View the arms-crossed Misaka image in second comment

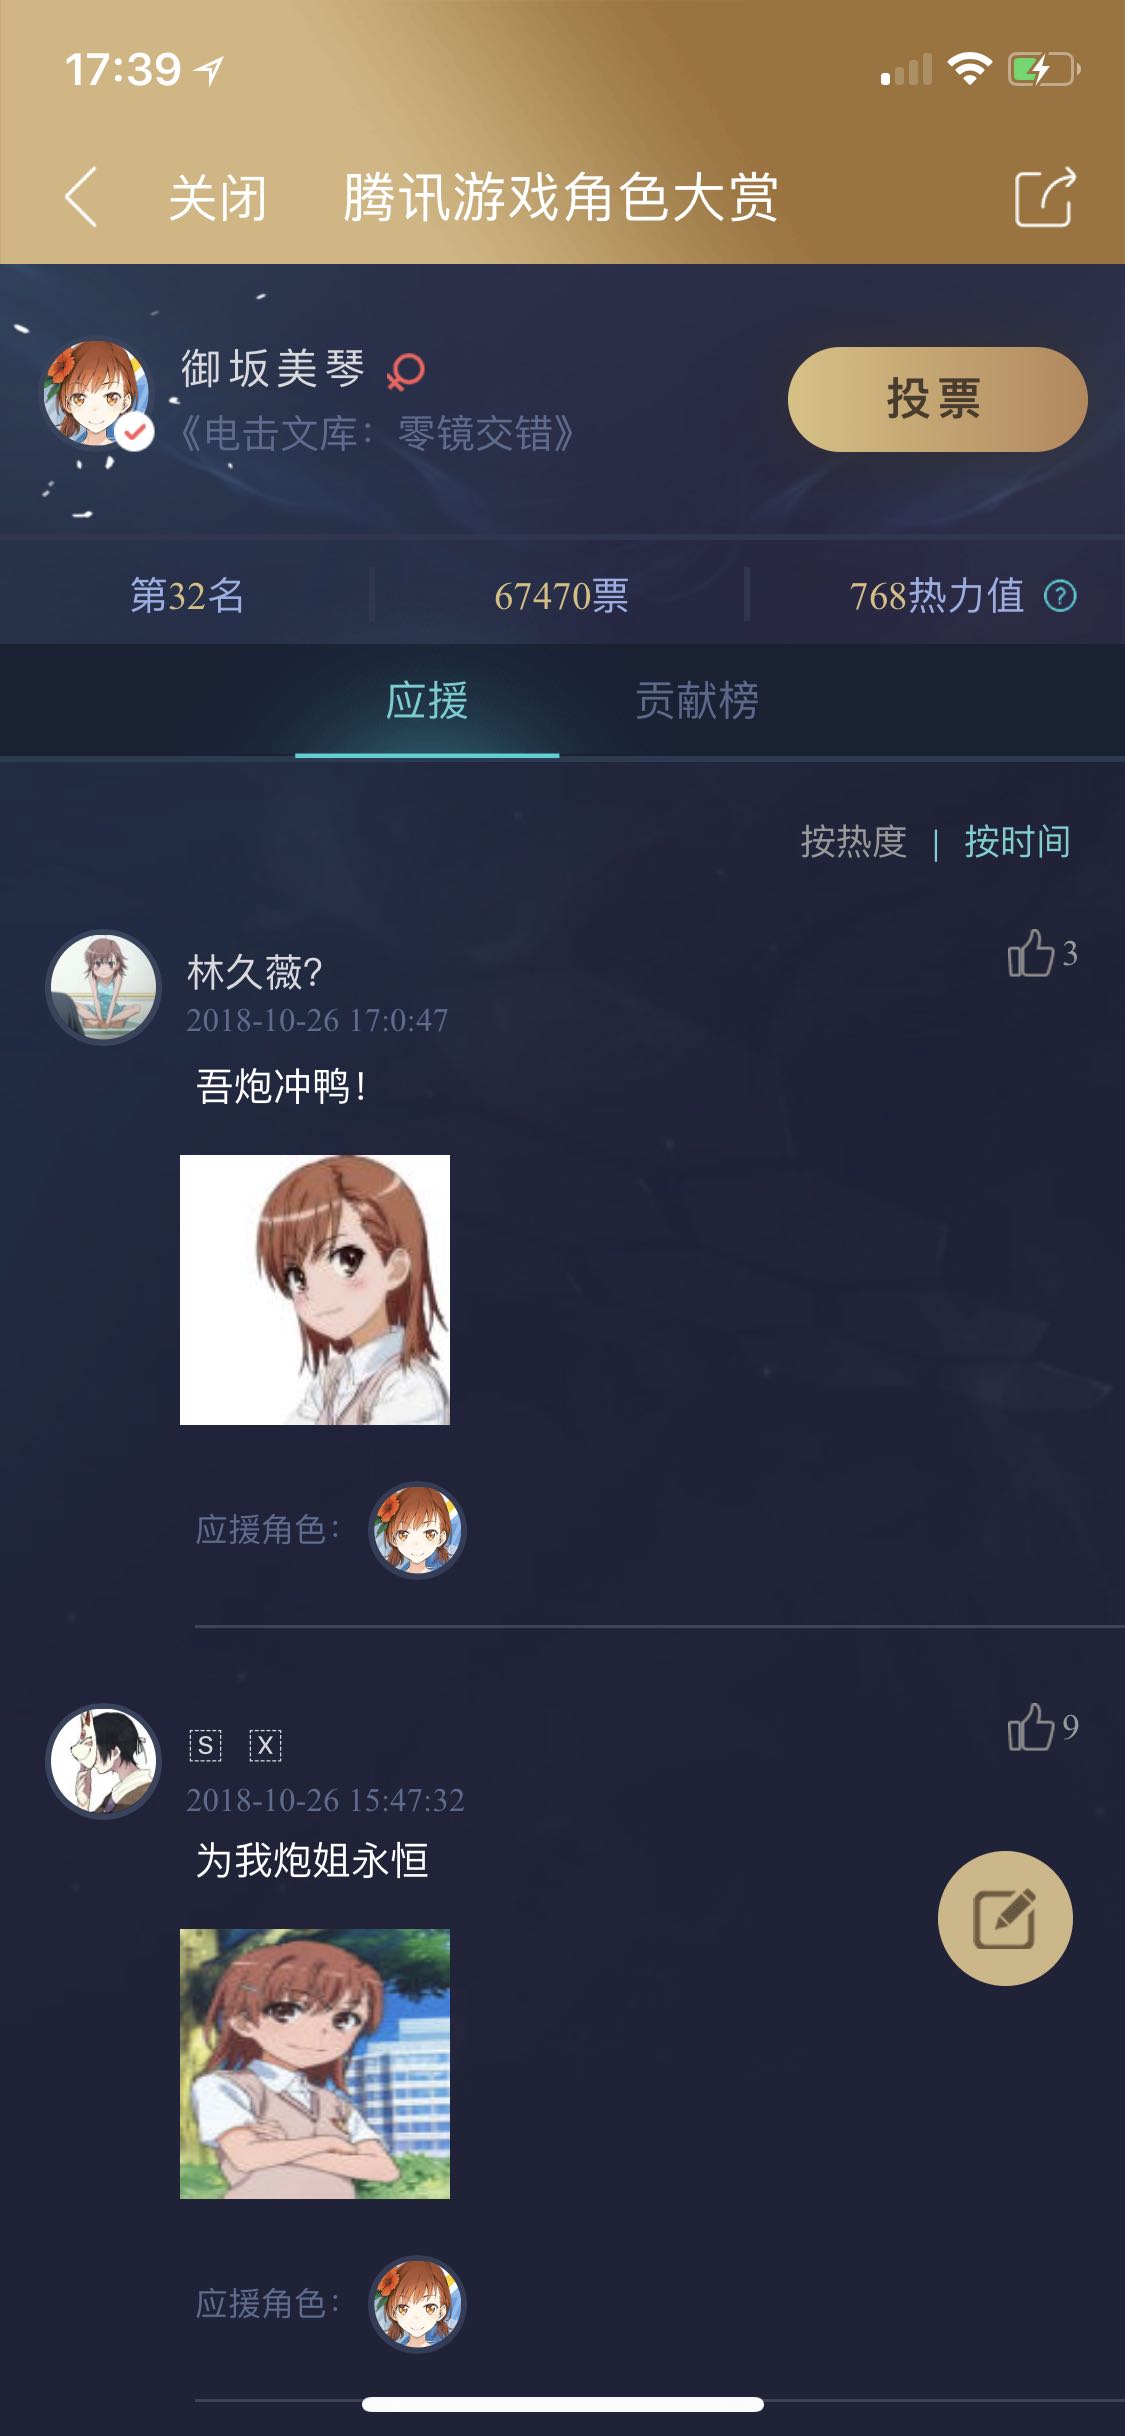pyautogui.click(x=315, y=2064)
